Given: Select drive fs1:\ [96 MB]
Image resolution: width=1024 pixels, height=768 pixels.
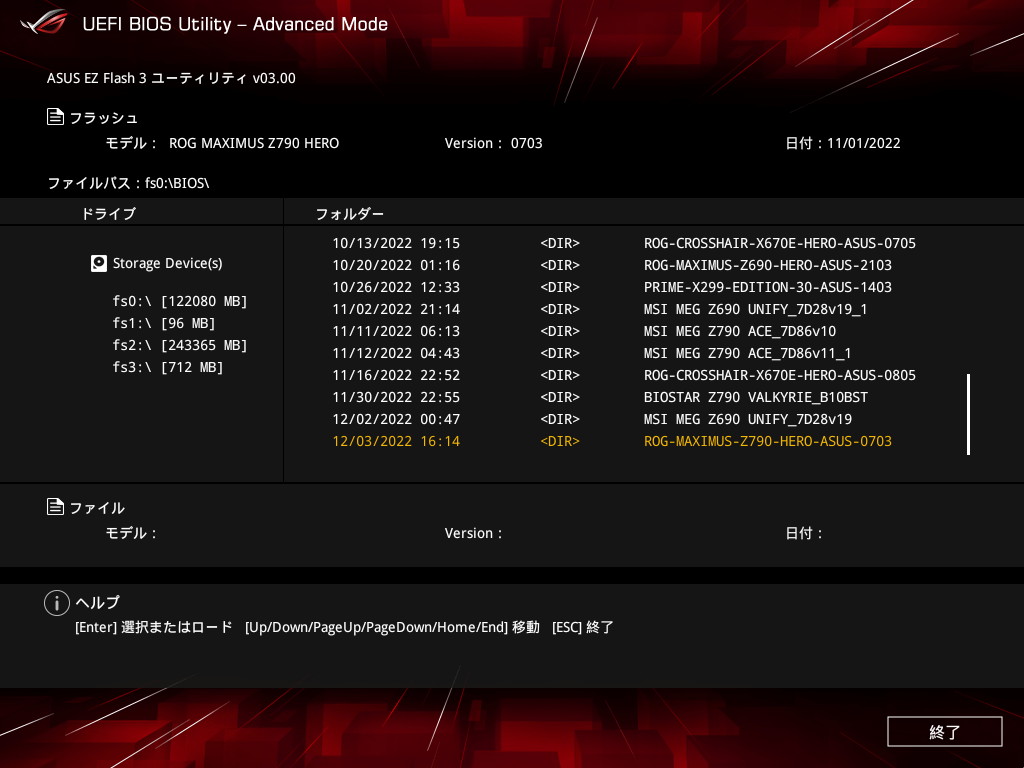Looking at the screenshot, I should point(163,323).
